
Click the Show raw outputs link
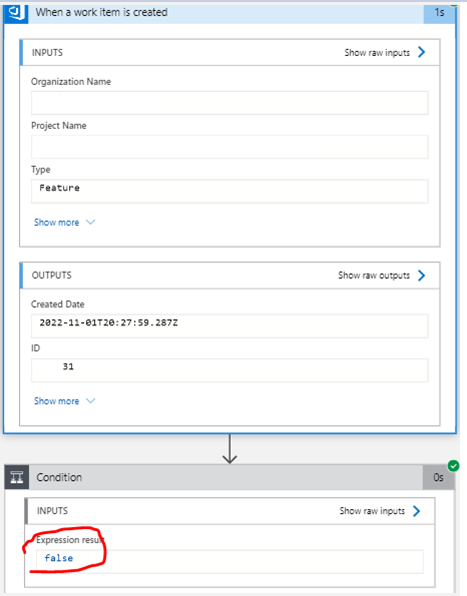point(374,276)
